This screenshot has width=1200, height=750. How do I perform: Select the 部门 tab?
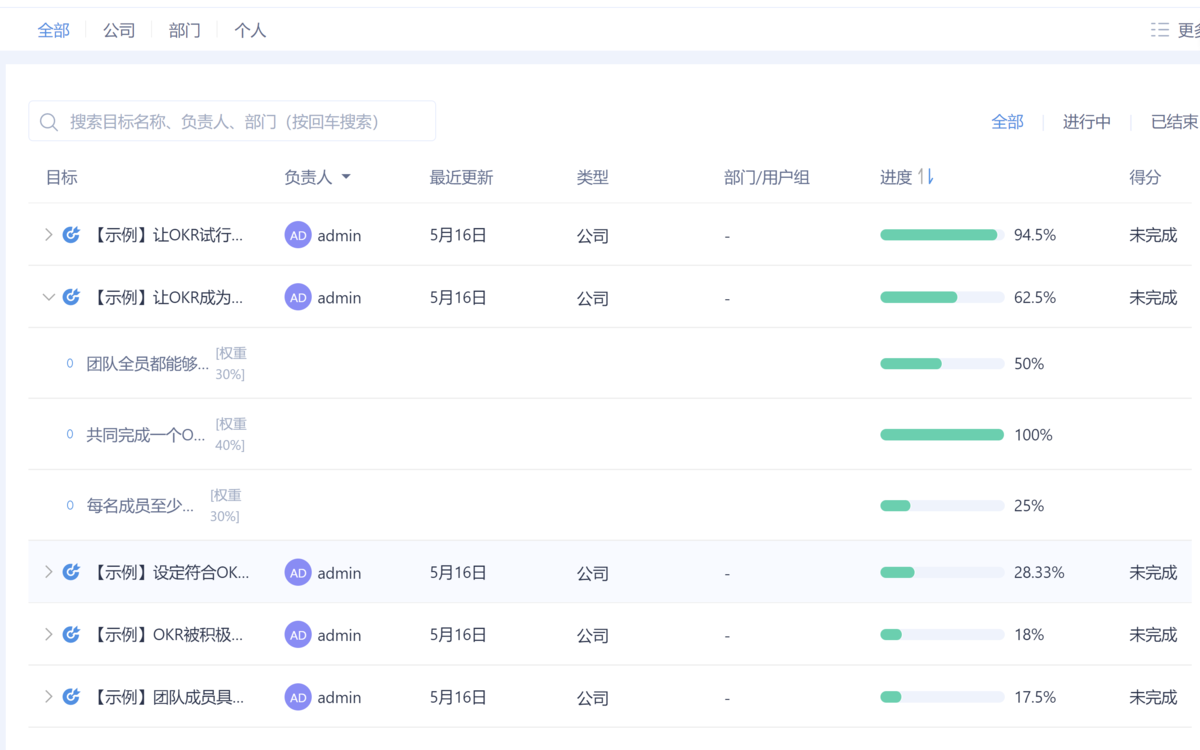[x=185, y=30]
